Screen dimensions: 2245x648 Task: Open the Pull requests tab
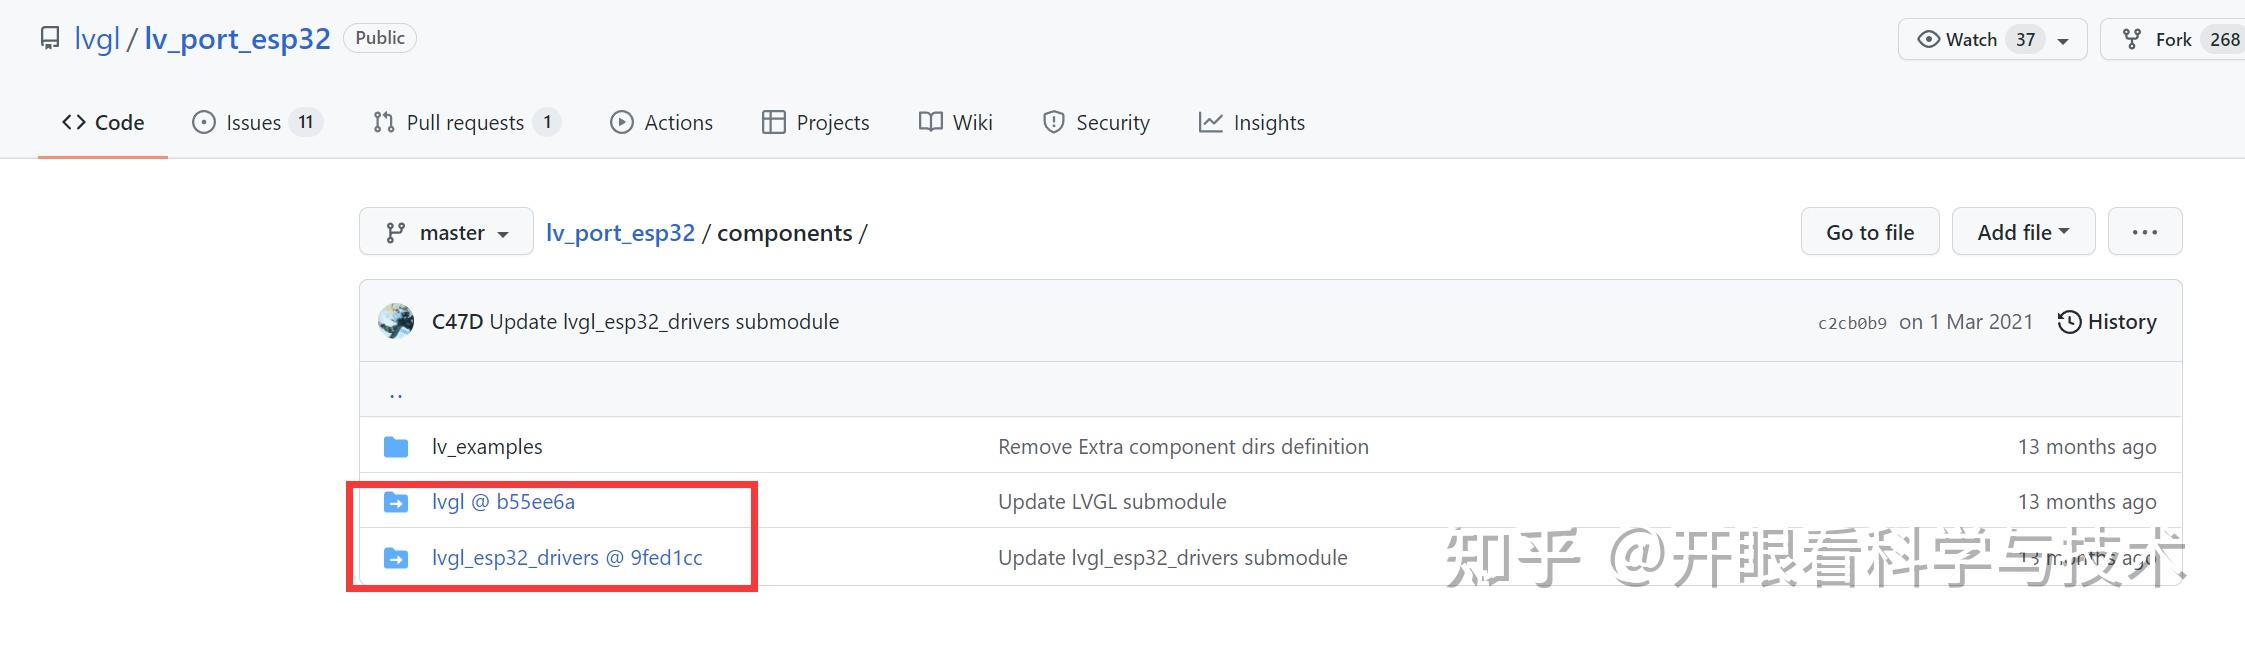click(465, 123)
